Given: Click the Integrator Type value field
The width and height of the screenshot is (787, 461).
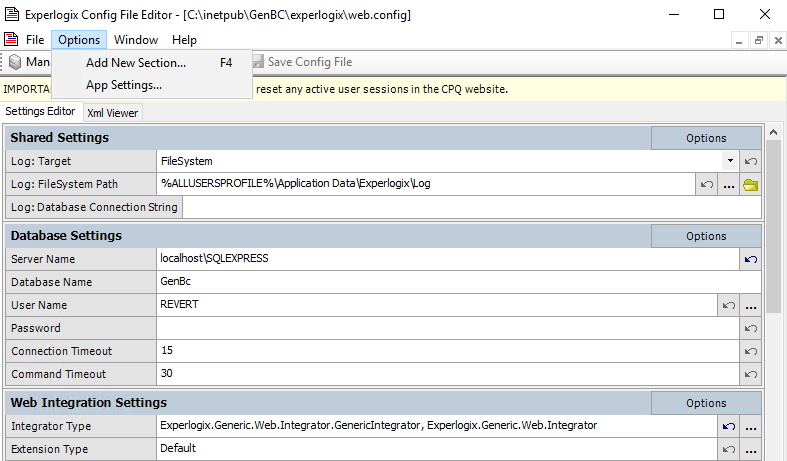Looking at the screenshot, I should [x=437, y=426].
